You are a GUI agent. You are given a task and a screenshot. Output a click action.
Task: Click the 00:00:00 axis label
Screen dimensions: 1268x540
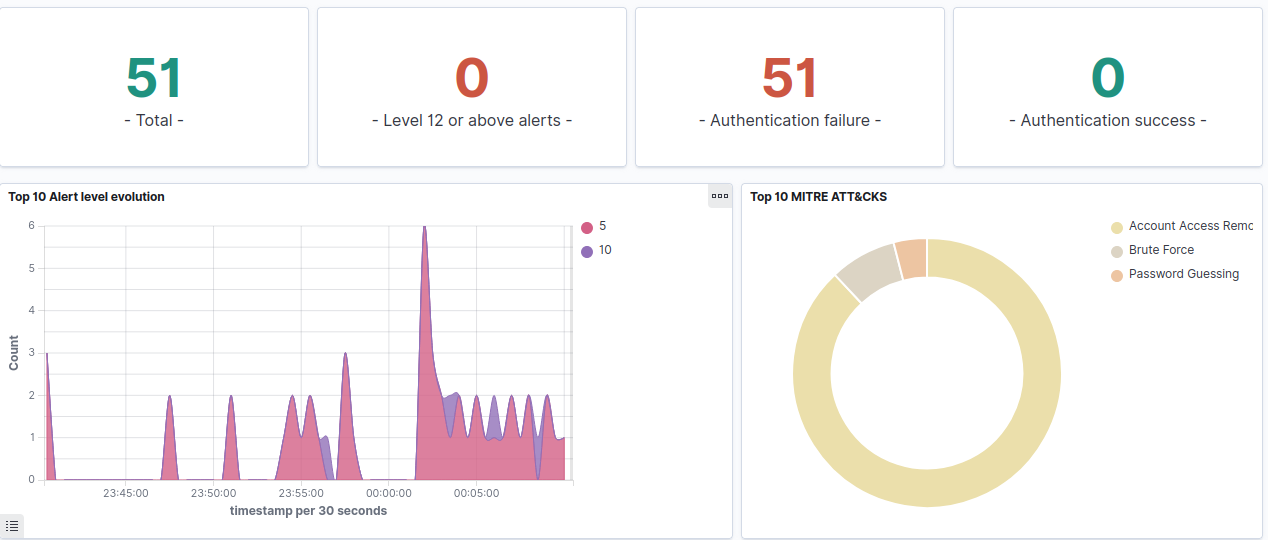tap(389, 493)
